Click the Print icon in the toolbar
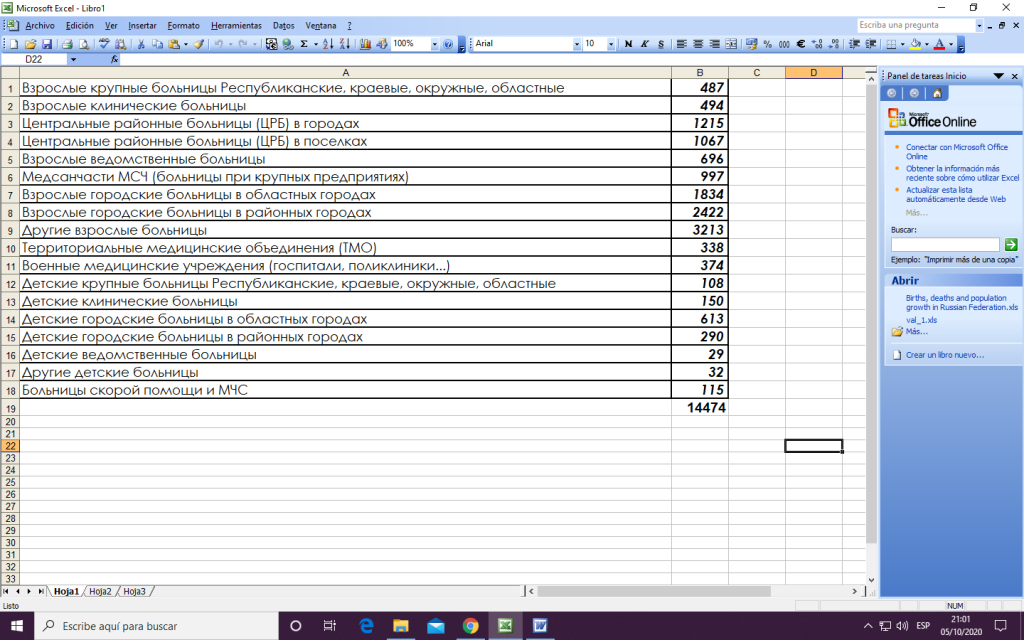 pyautogui.click(x=67, y=44)
